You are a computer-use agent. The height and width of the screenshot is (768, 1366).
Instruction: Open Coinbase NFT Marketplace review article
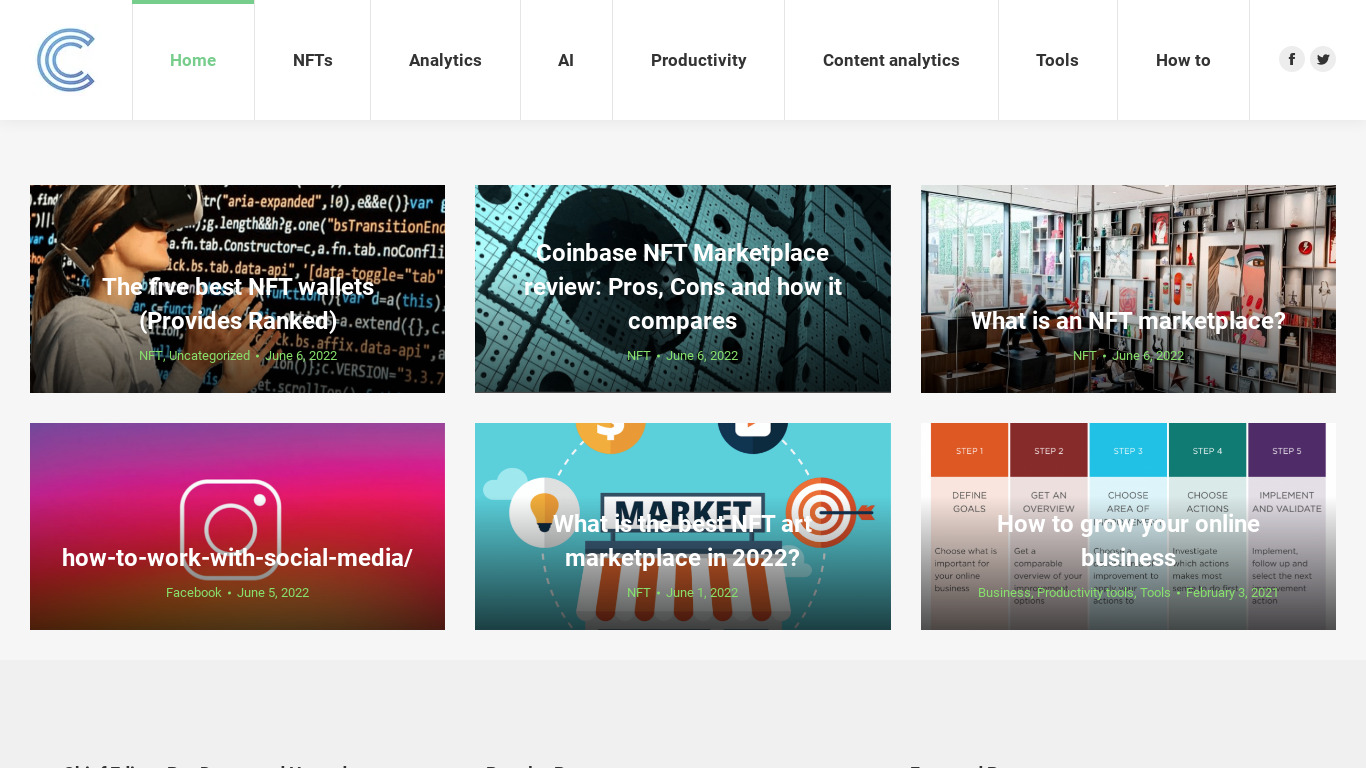click(683, 287)
